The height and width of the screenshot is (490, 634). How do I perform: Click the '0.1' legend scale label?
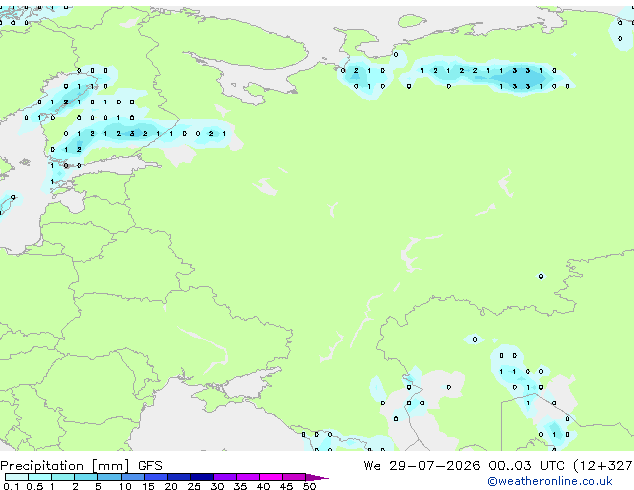click(11, 486)
